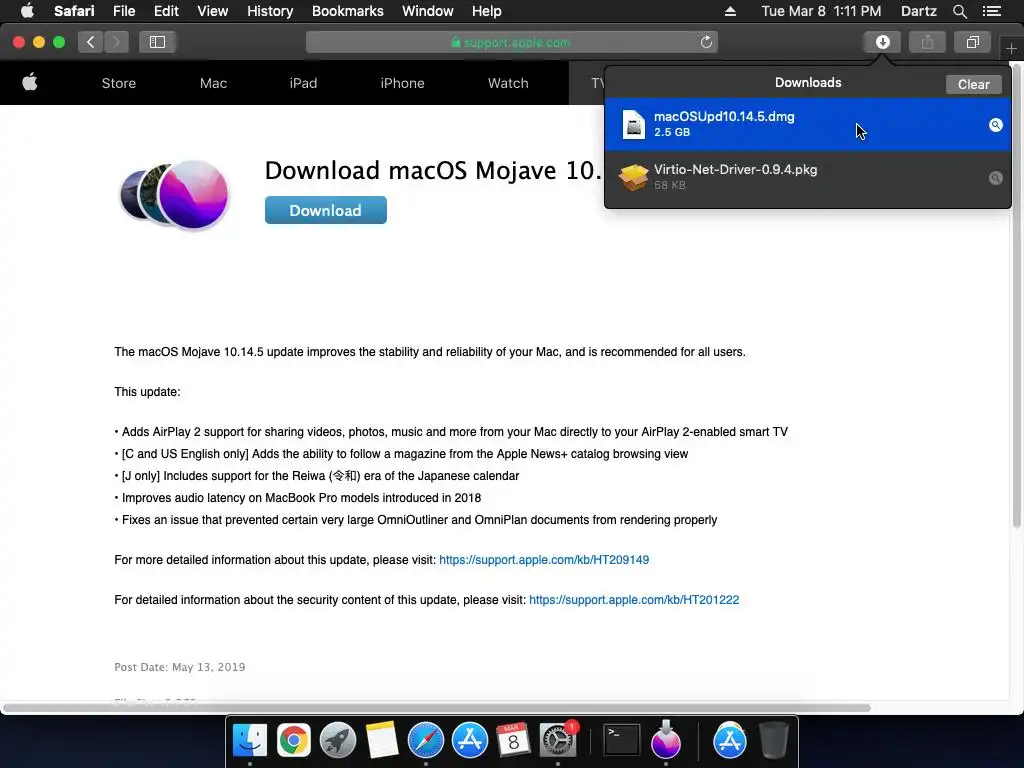
Task: Click the vertical page scrollbar
Action: [1016, 294]
